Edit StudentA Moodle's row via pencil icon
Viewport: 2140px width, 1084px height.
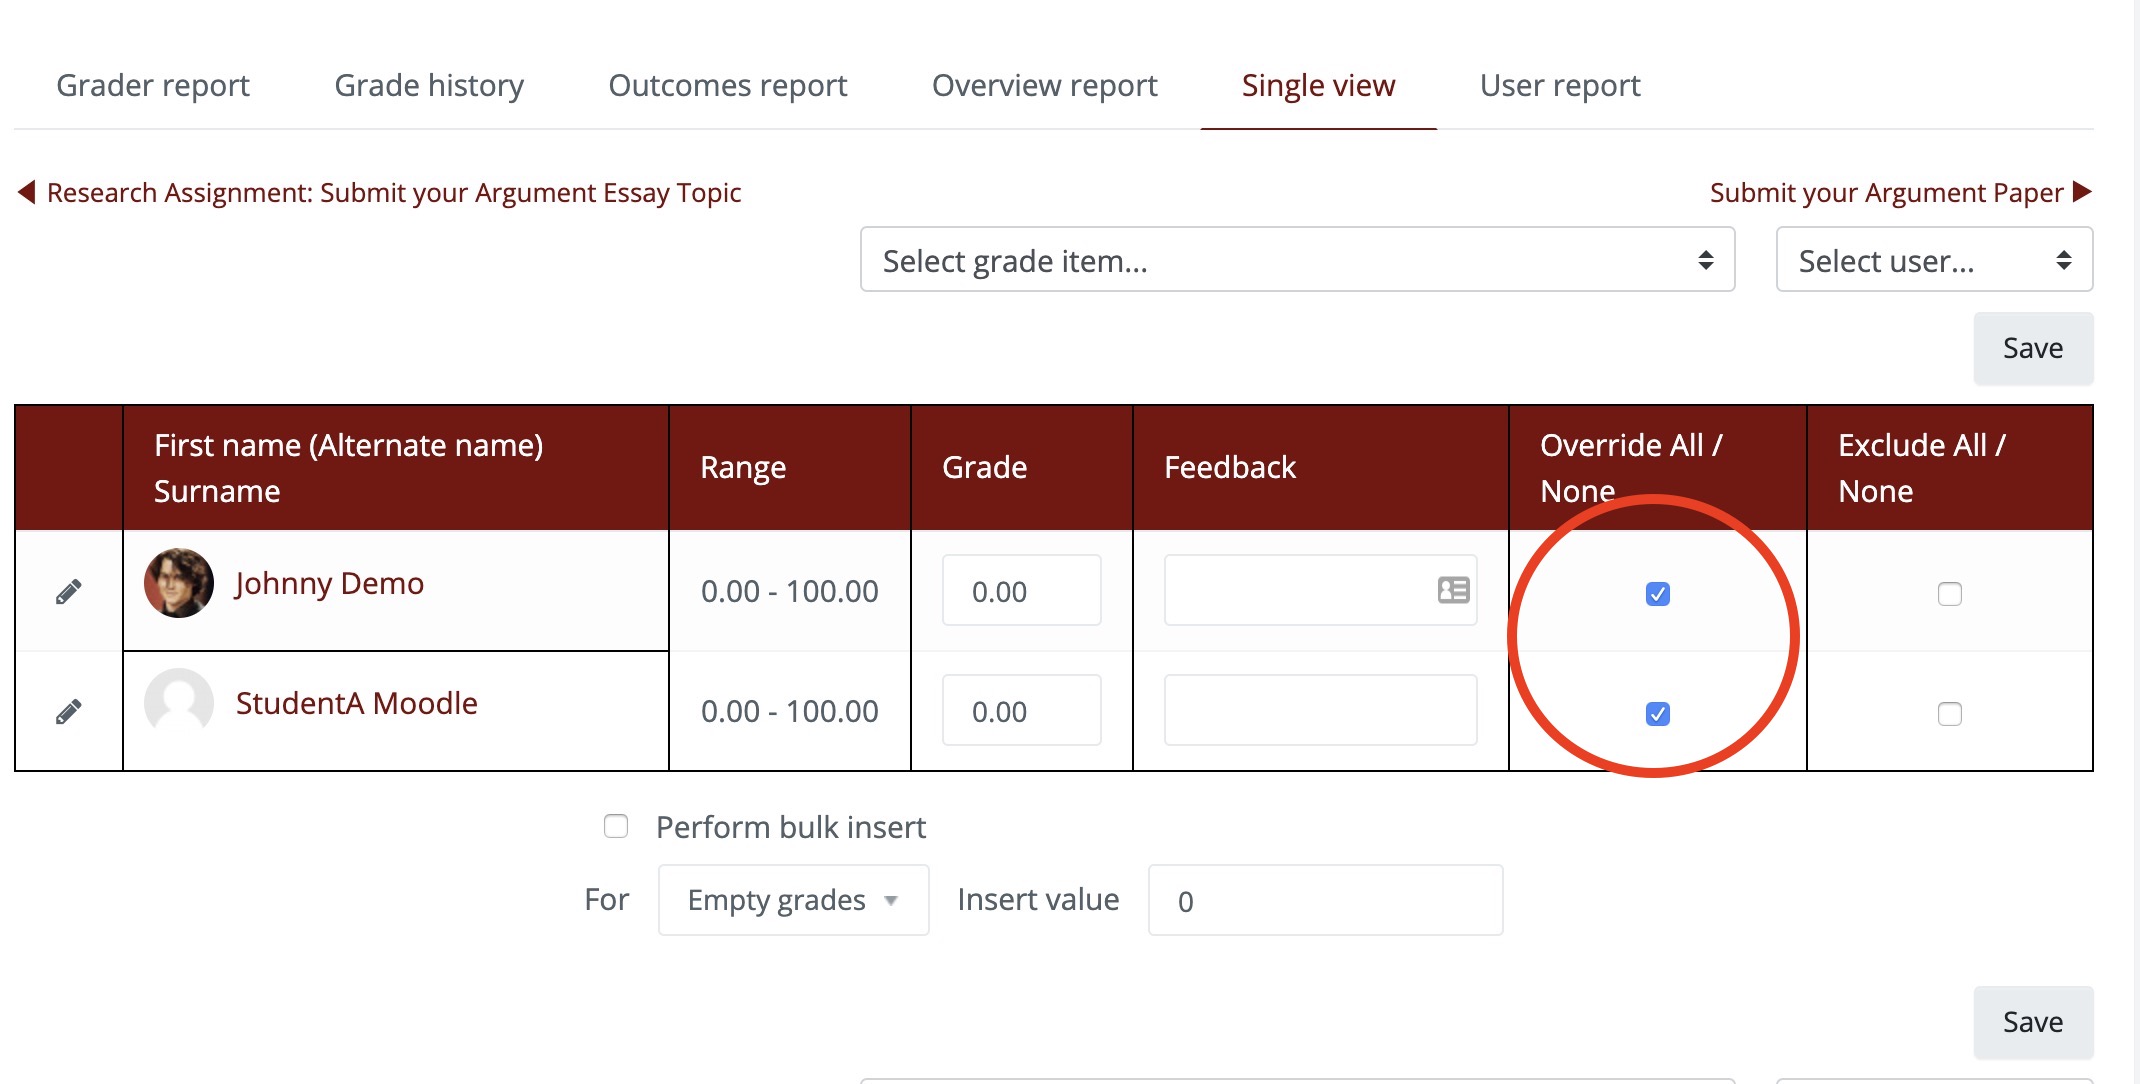[x=68, y=710]
